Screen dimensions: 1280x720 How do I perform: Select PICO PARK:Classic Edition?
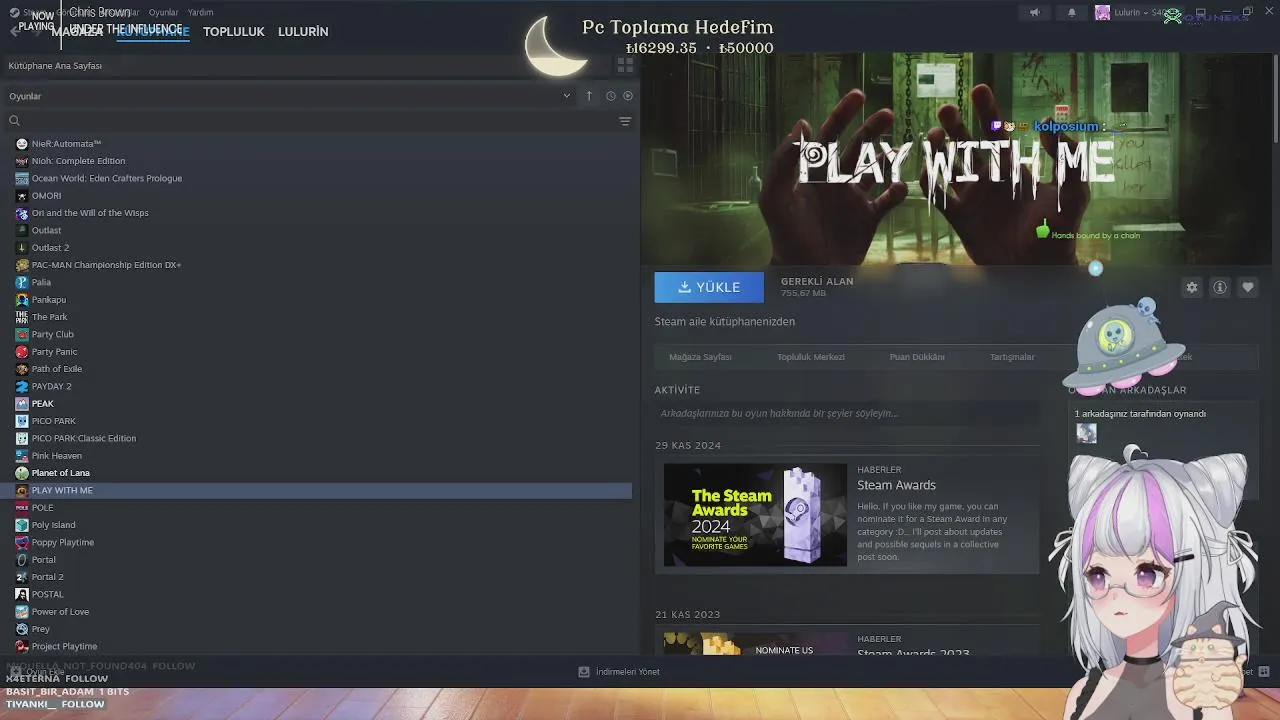tap(84, 438)
